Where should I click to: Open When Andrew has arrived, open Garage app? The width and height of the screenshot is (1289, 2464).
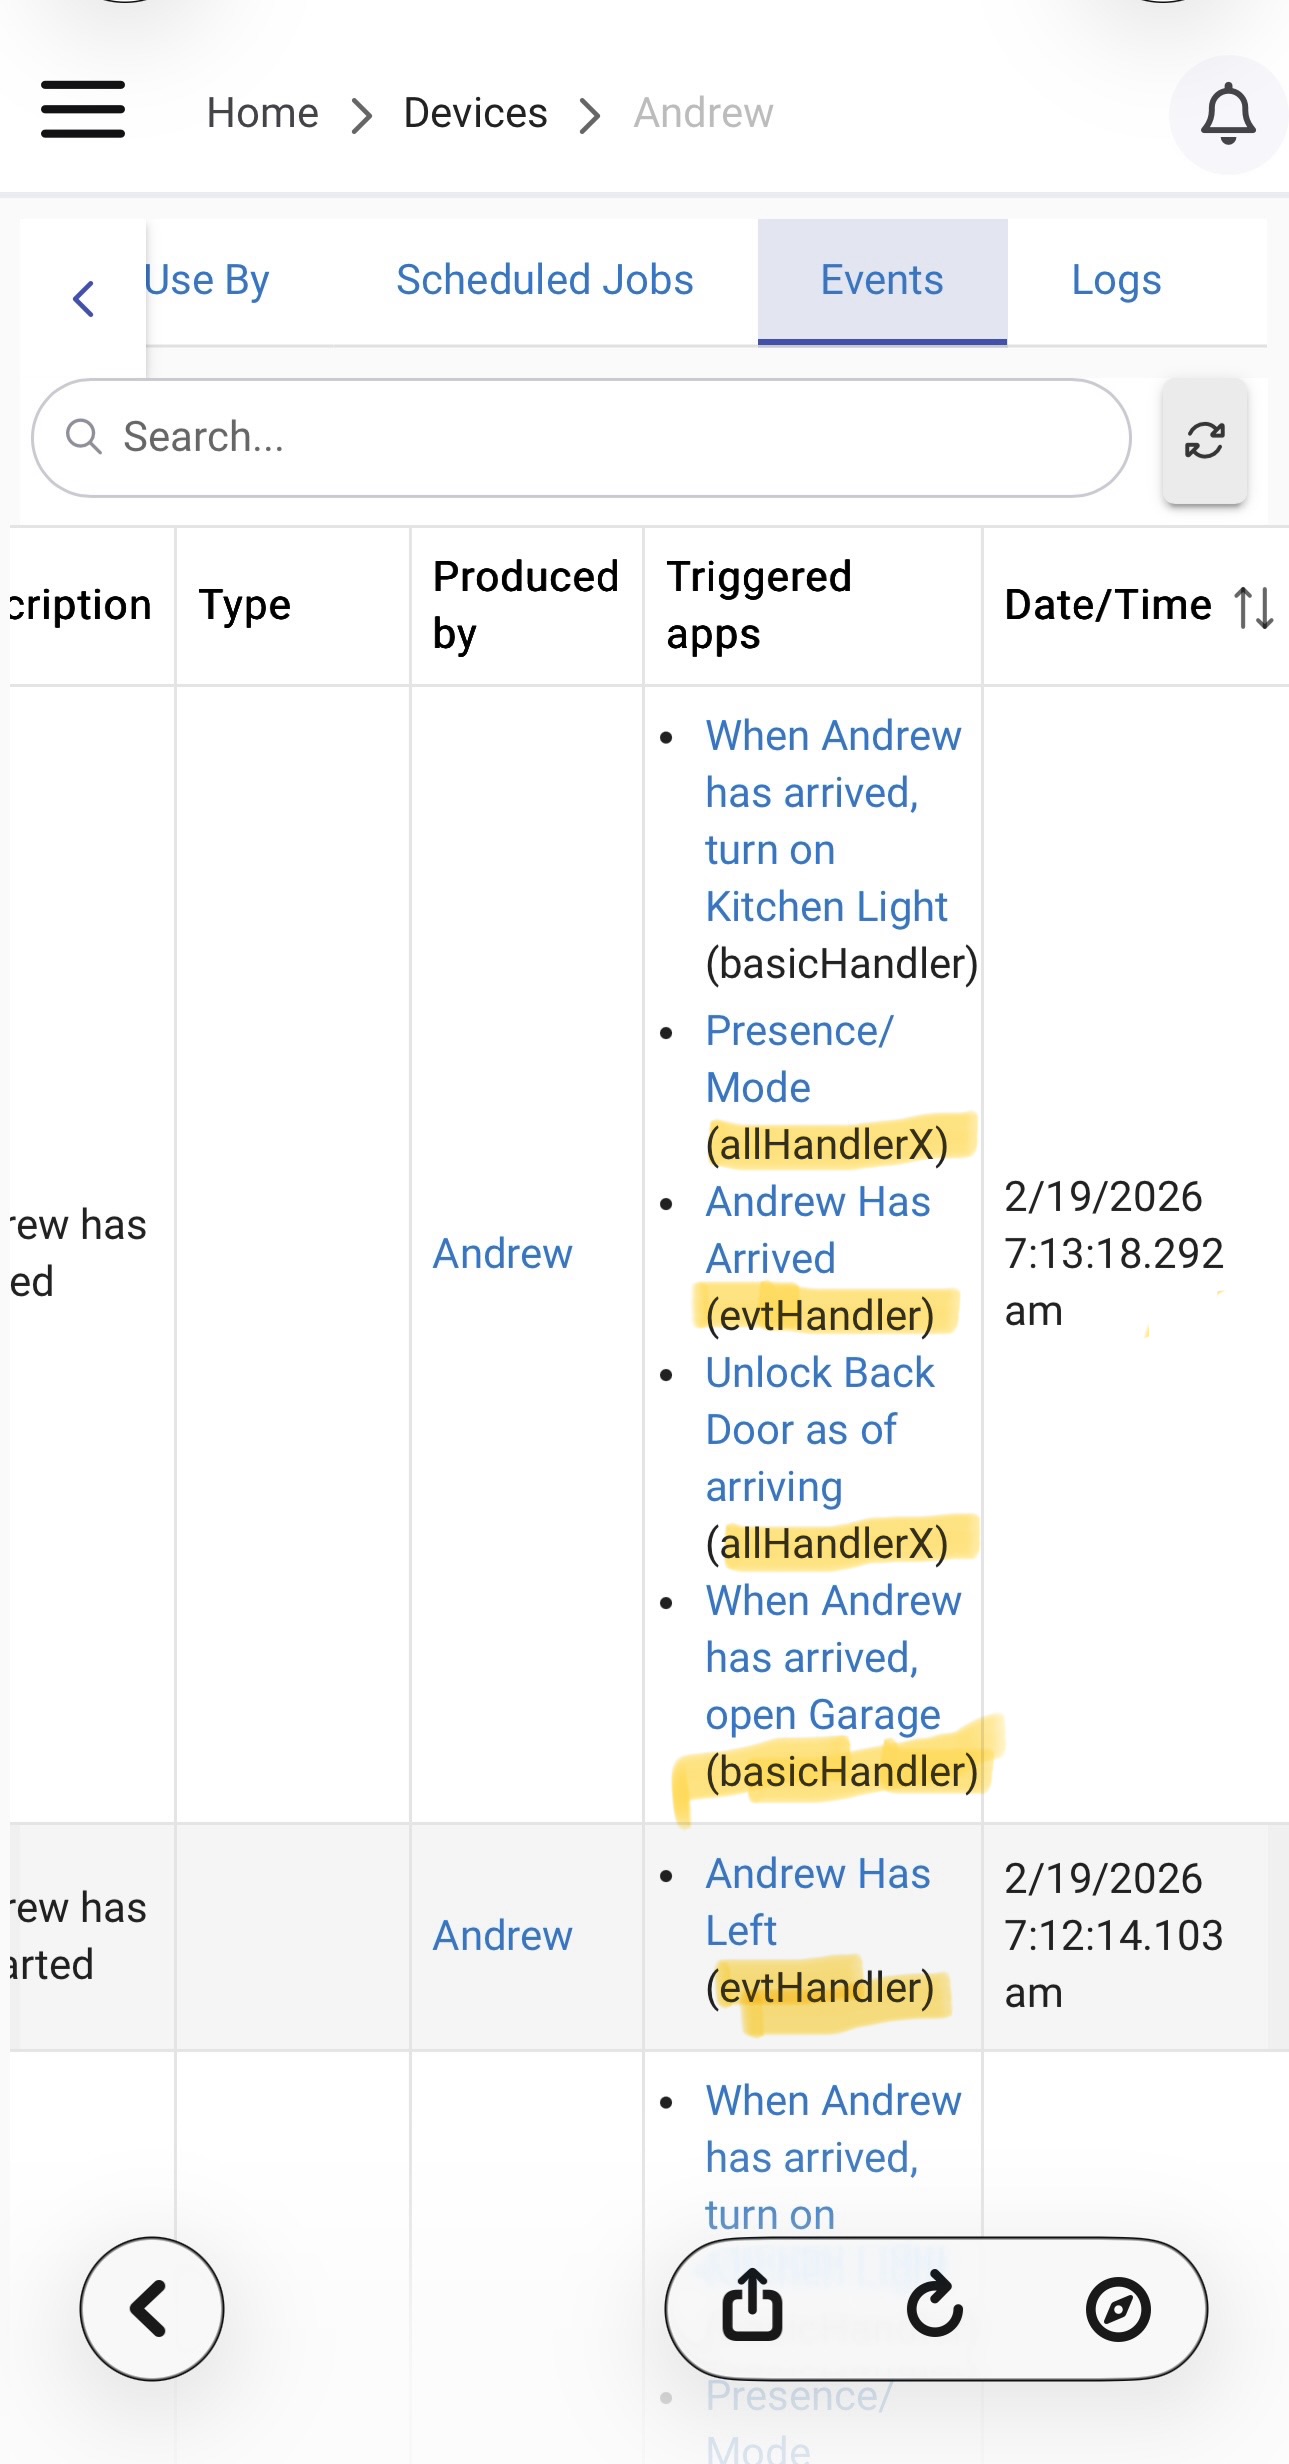[832, 1657]
